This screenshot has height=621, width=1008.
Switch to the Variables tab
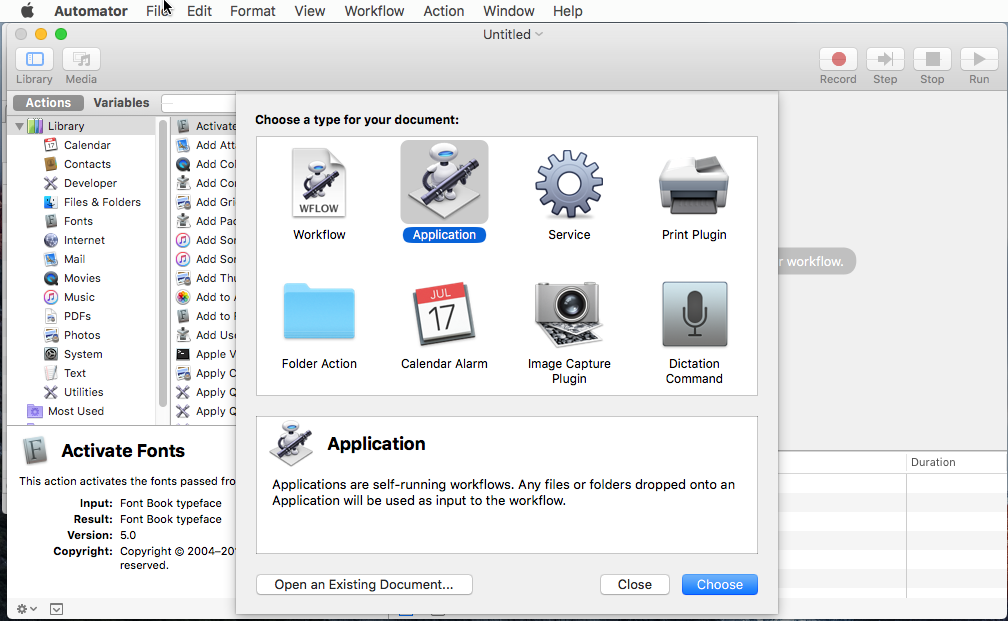[x=121, y=102]
